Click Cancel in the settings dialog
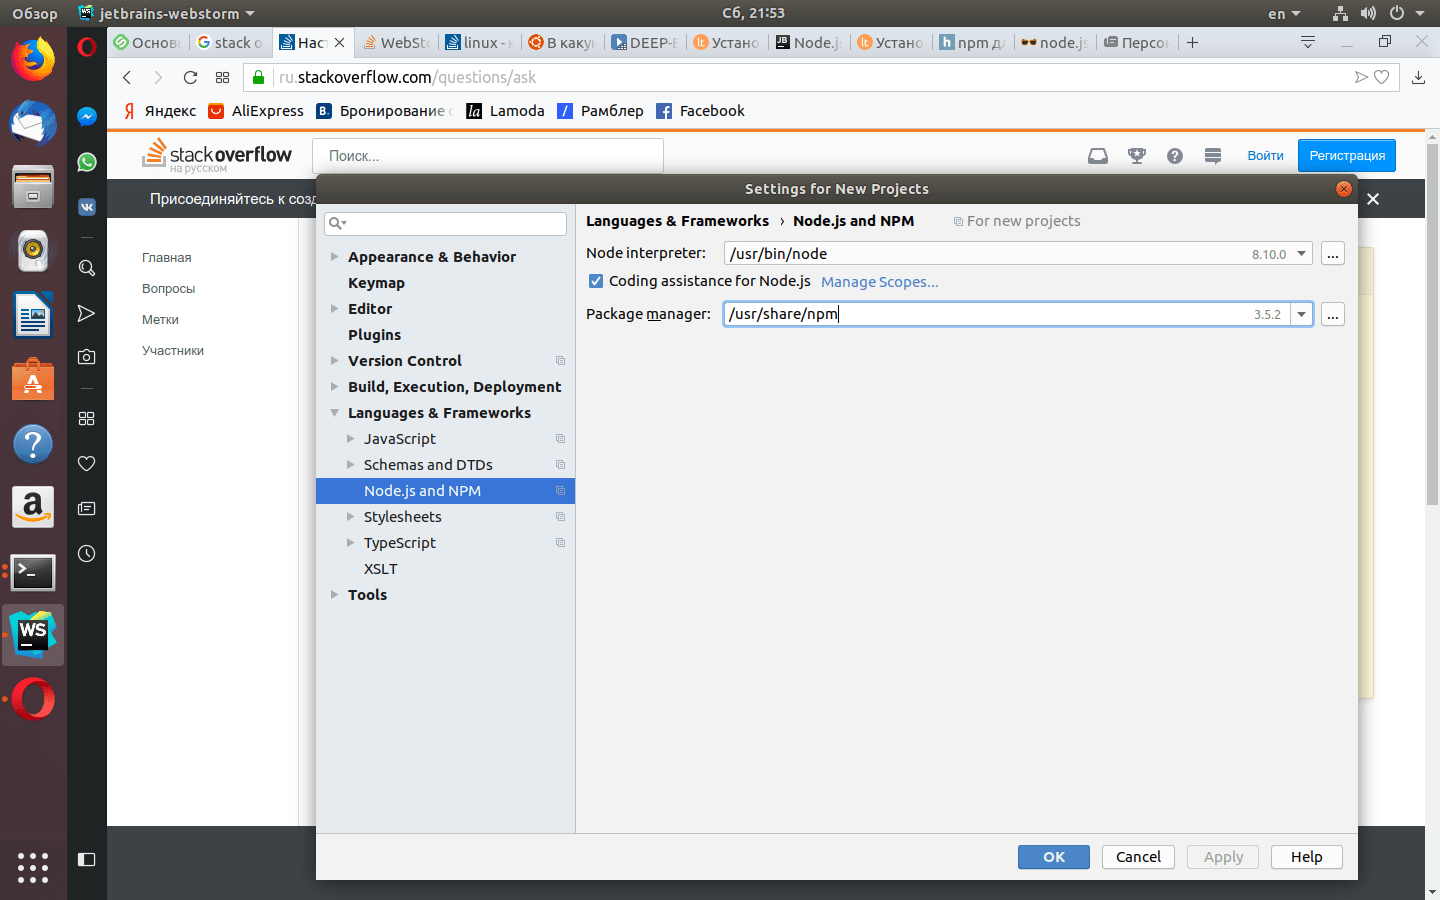 tap(1138, 857)
